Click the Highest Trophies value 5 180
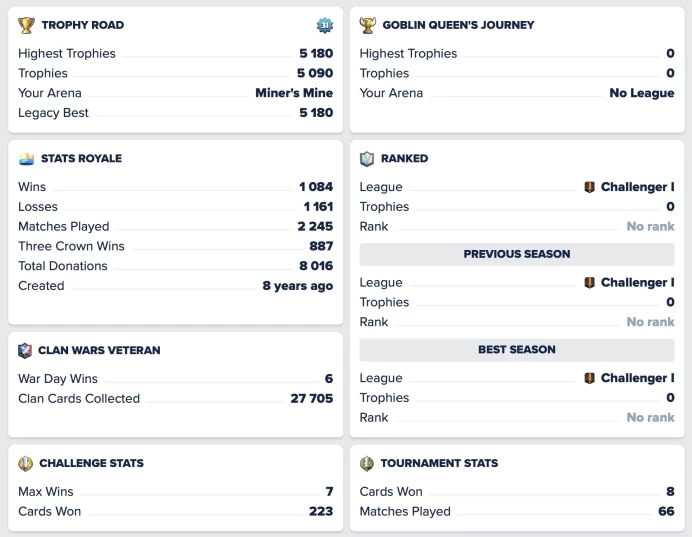The width and height of the screenshot is (692, 537). point(316,53)
